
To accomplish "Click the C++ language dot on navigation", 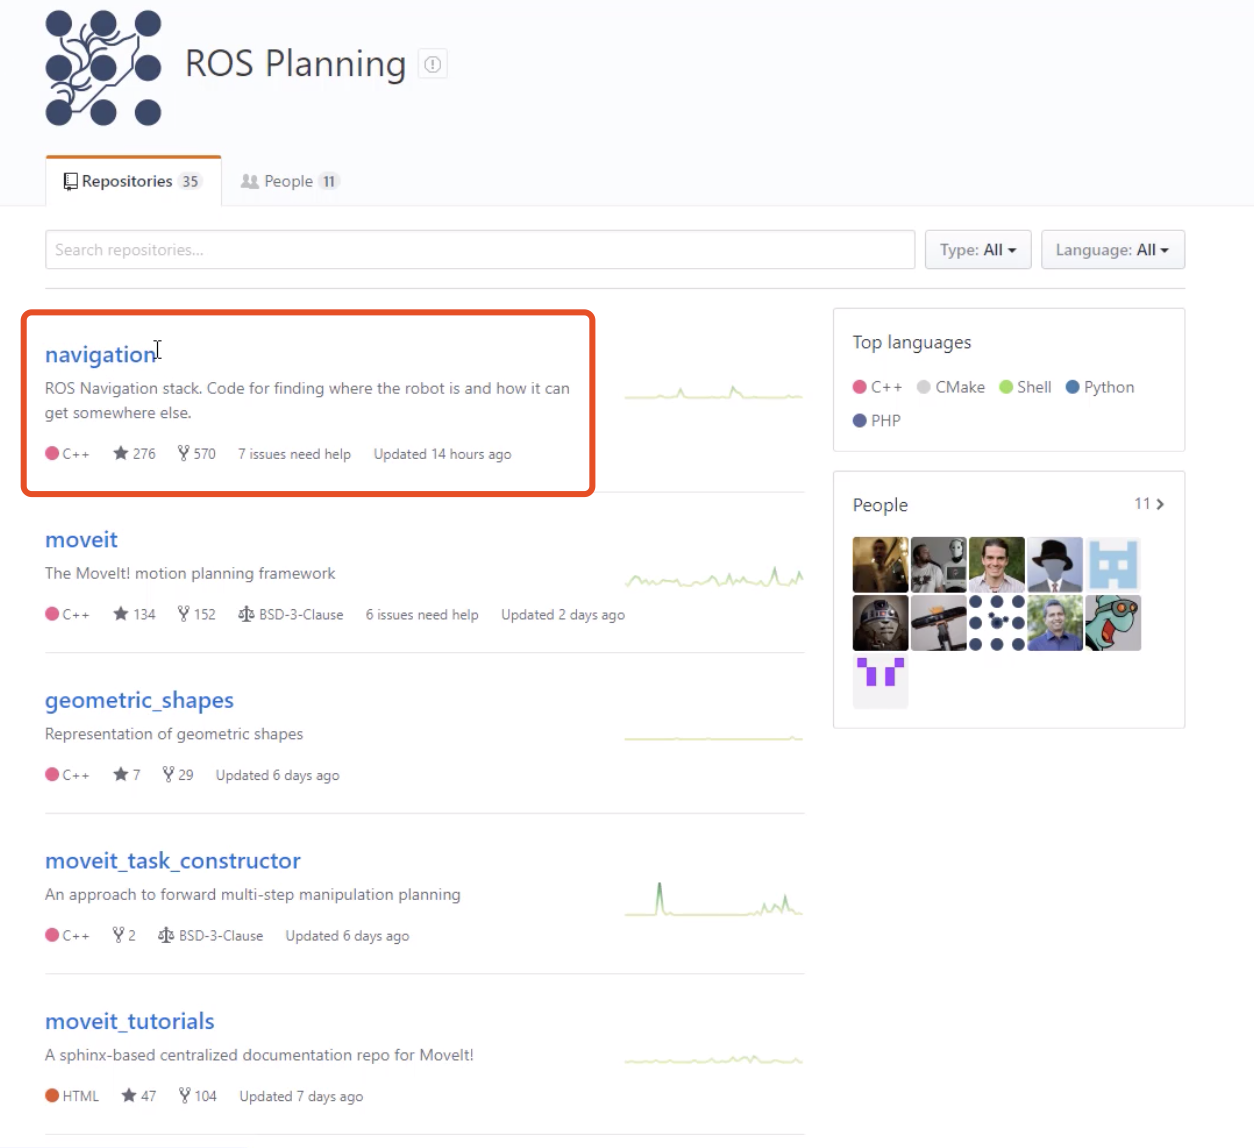I will click(52, 453).
